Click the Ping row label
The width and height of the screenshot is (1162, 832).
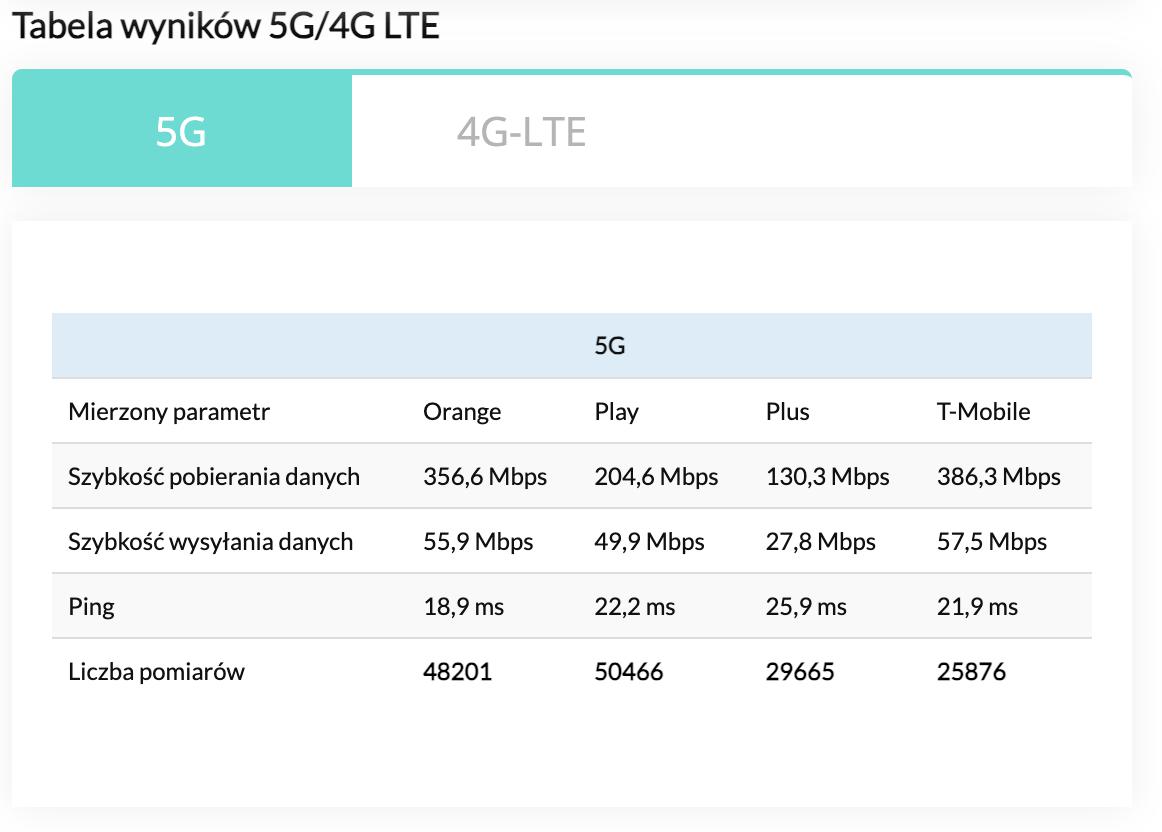pos(91,607)
